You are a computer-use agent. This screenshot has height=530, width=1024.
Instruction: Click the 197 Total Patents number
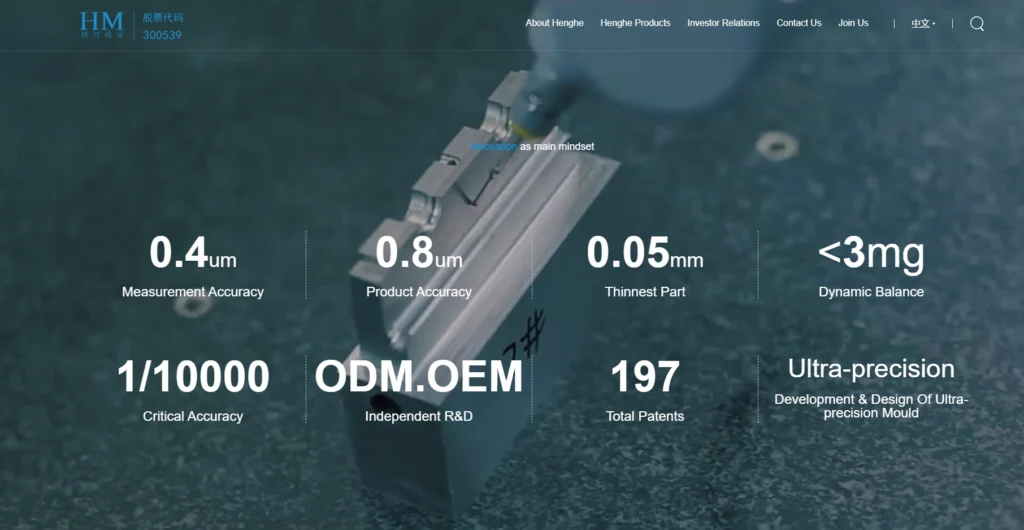click(645, 378)
